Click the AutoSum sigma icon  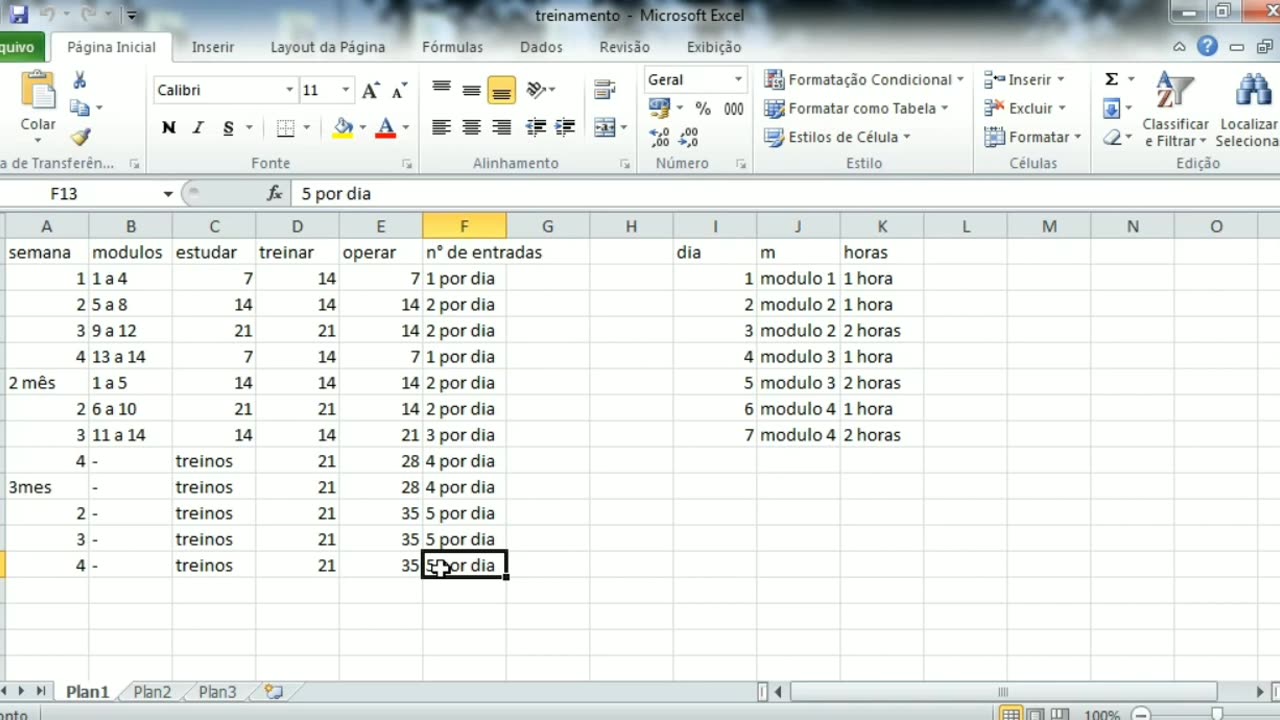(x=1111, y=79)
